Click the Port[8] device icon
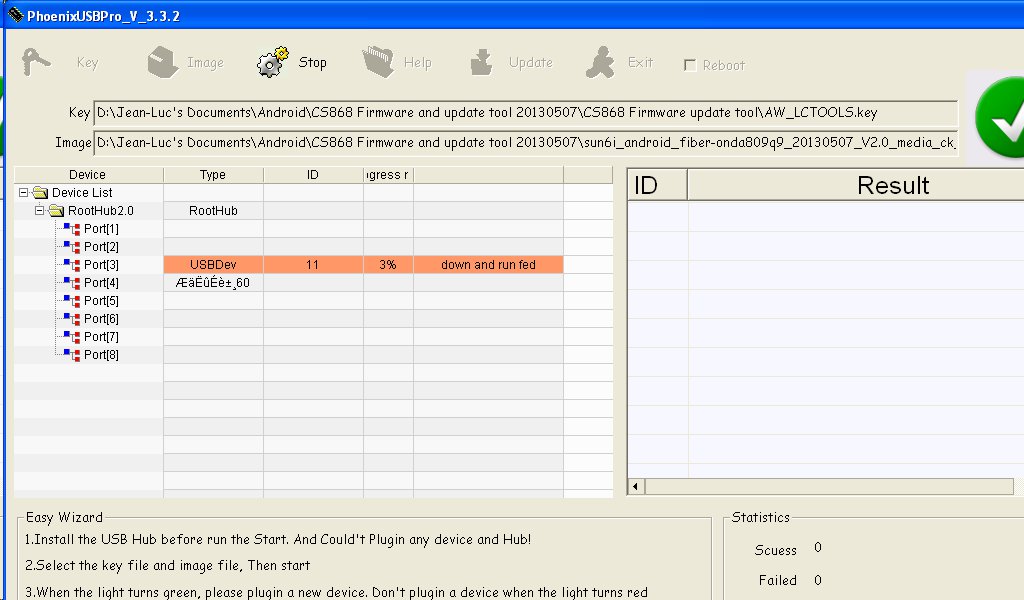The width and height of the screenshot is (1024, 600). (x=72, y=354)
